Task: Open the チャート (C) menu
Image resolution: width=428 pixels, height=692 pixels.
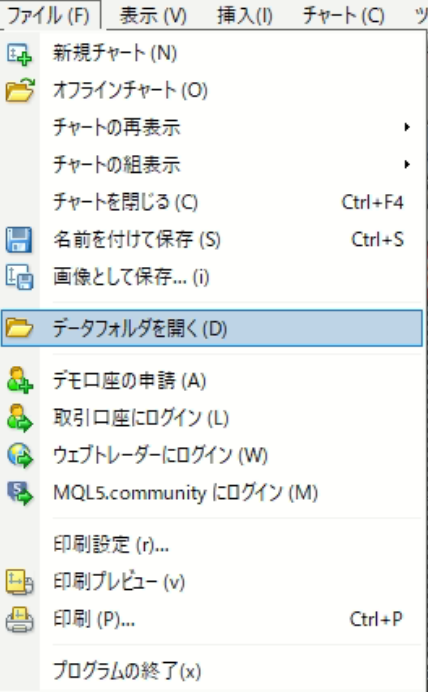Action: 343,16
